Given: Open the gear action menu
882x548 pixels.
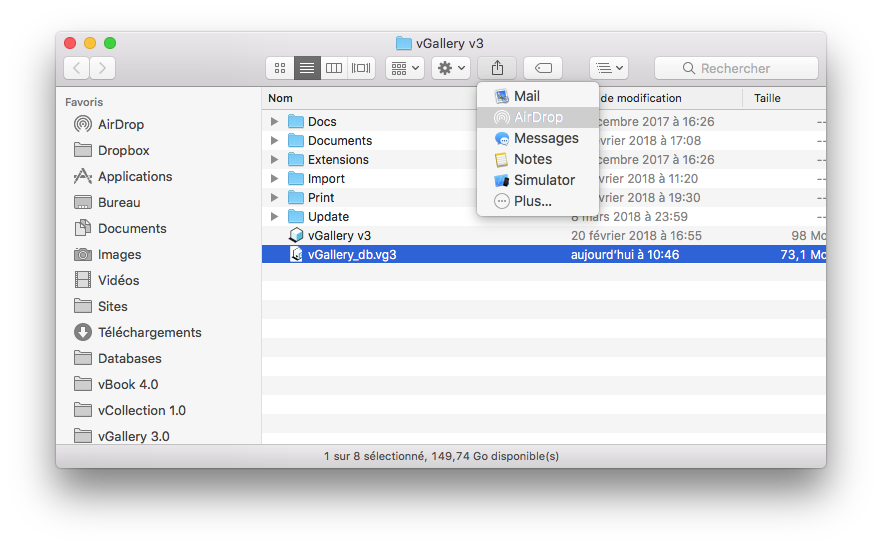Looking at the screenshot, I should click(x=451, y=68).
